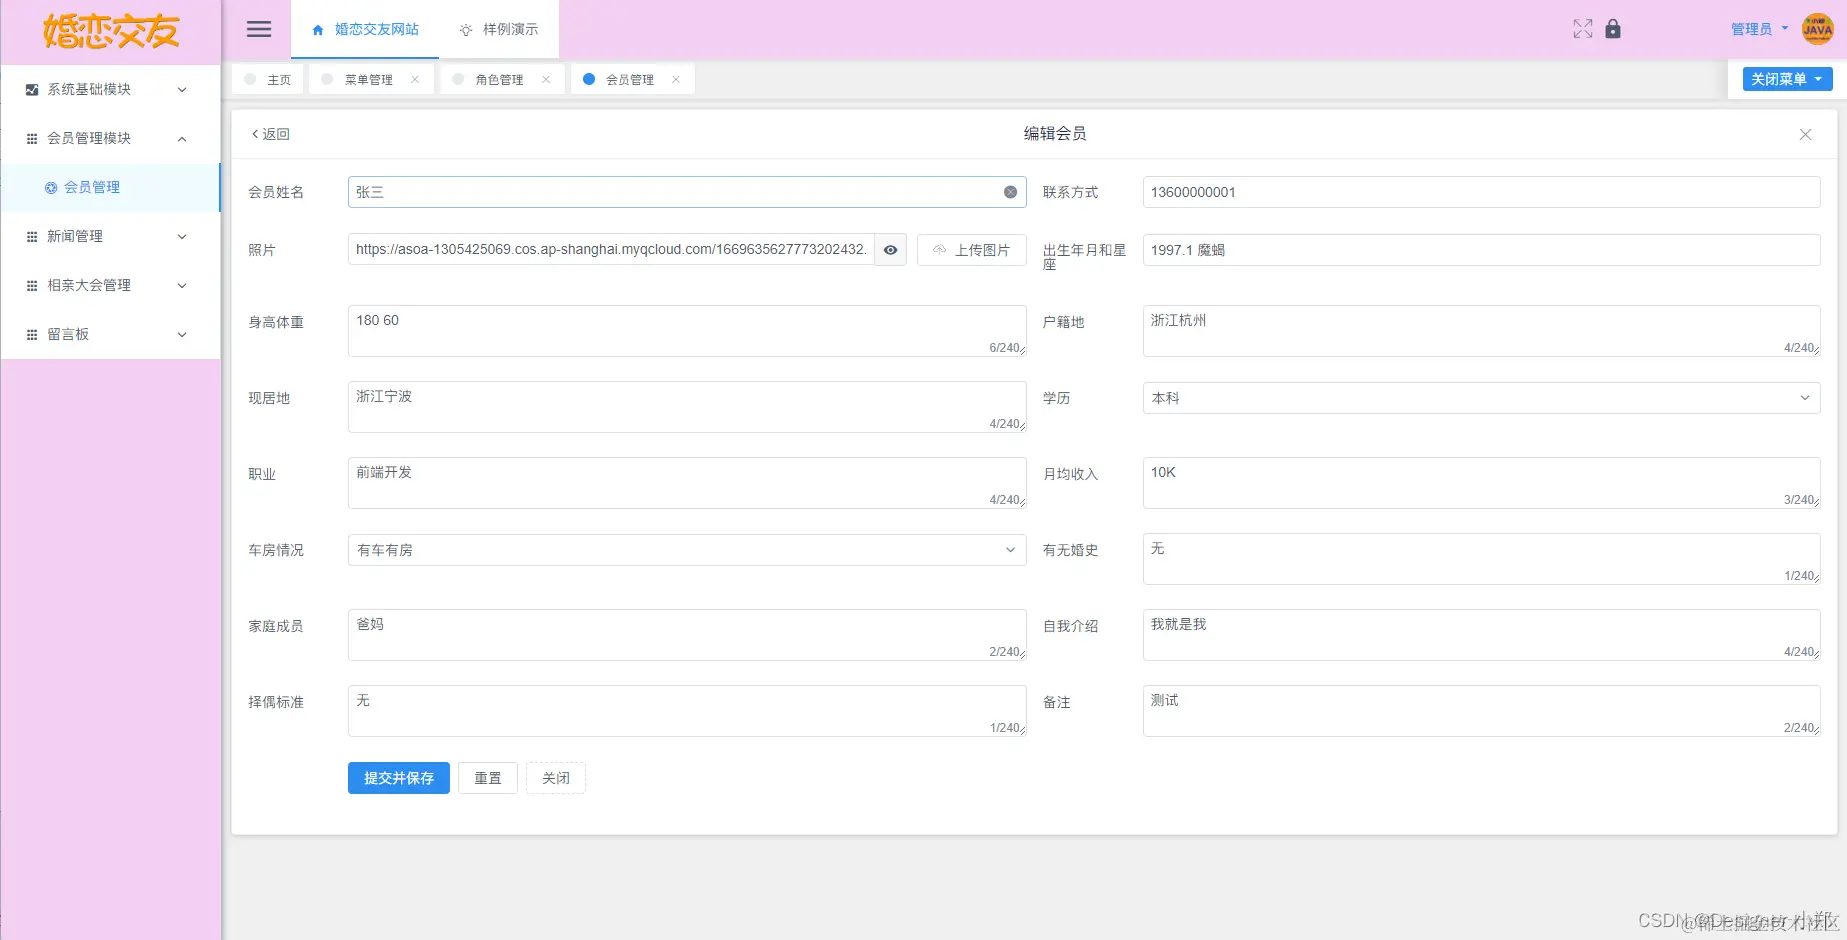
Task: Collapse the 会员管理模块 menu chevron
Action: [x=182, y=139]
